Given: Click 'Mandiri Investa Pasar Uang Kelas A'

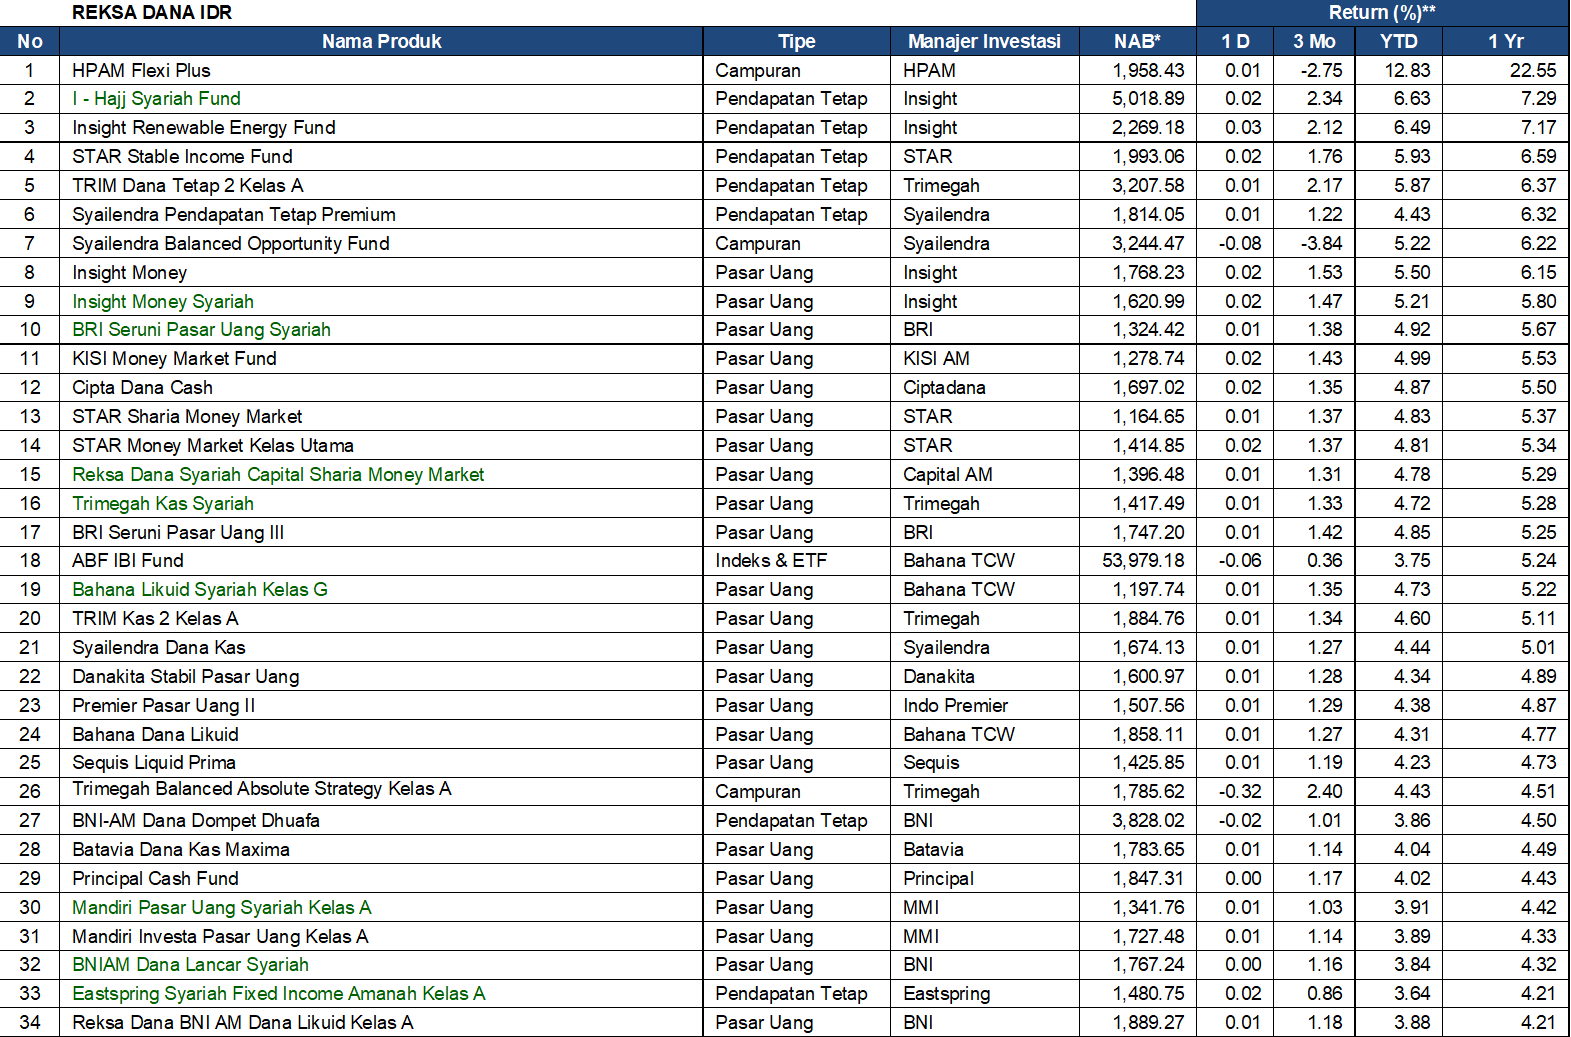Looking at the screenshot, I should click(x=220, y=936).
